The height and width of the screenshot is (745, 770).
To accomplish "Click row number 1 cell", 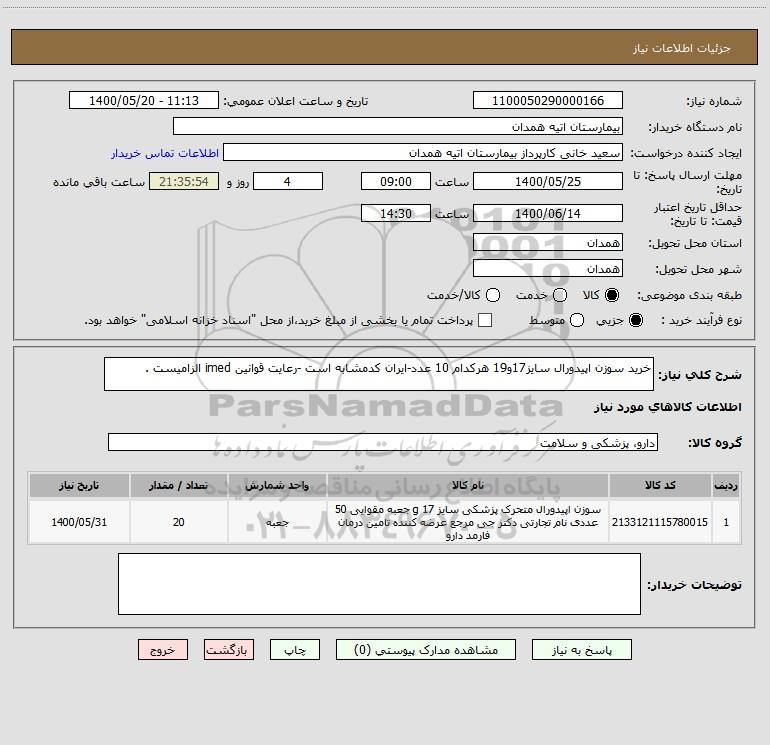I will coord(726,522).
